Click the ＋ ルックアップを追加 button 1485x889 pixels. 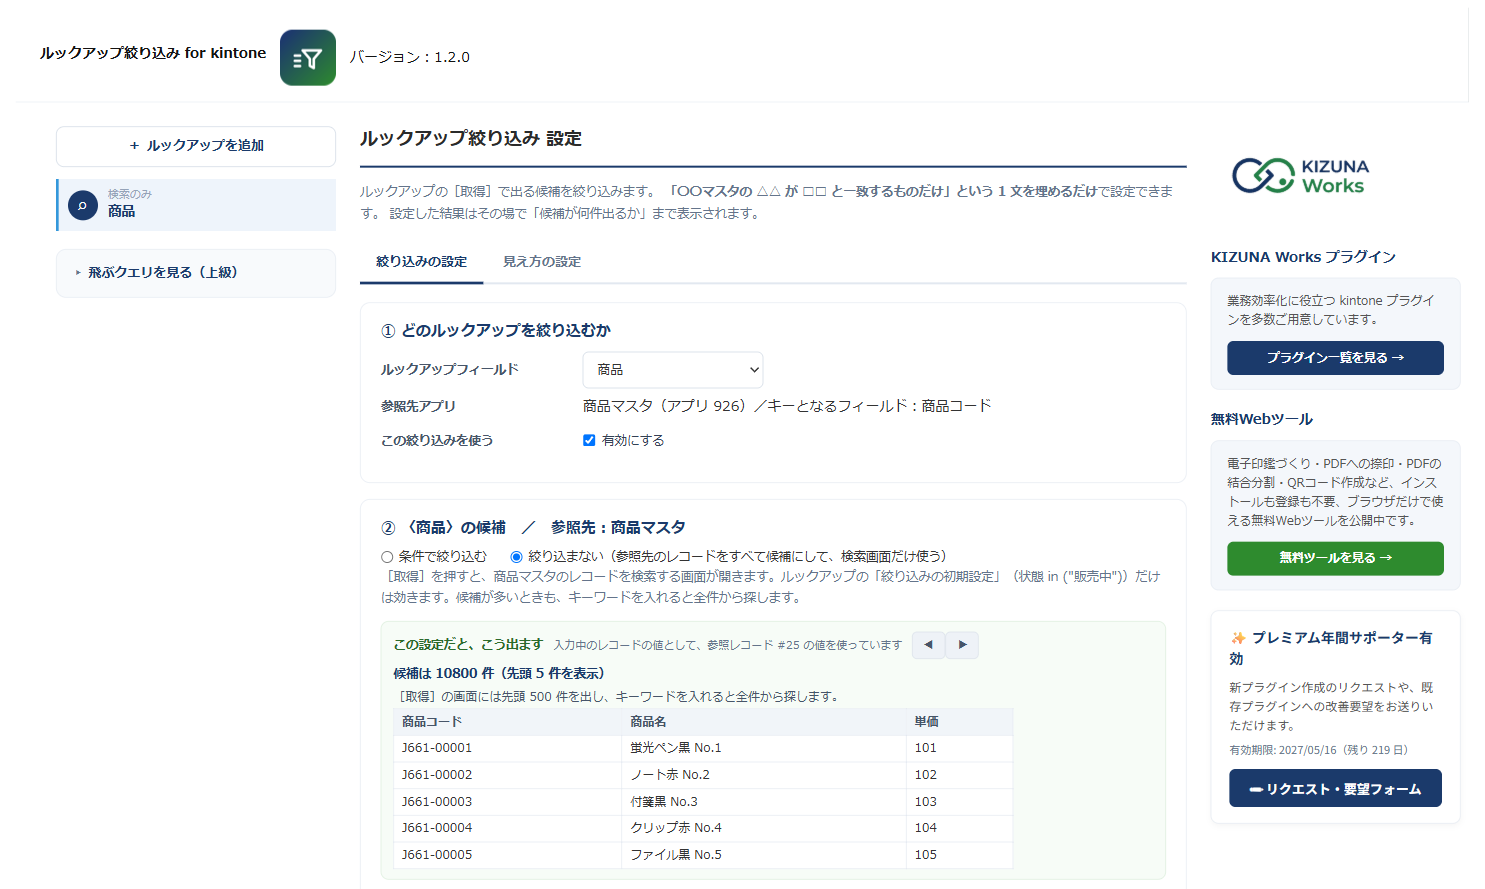(x=196, y=146)
